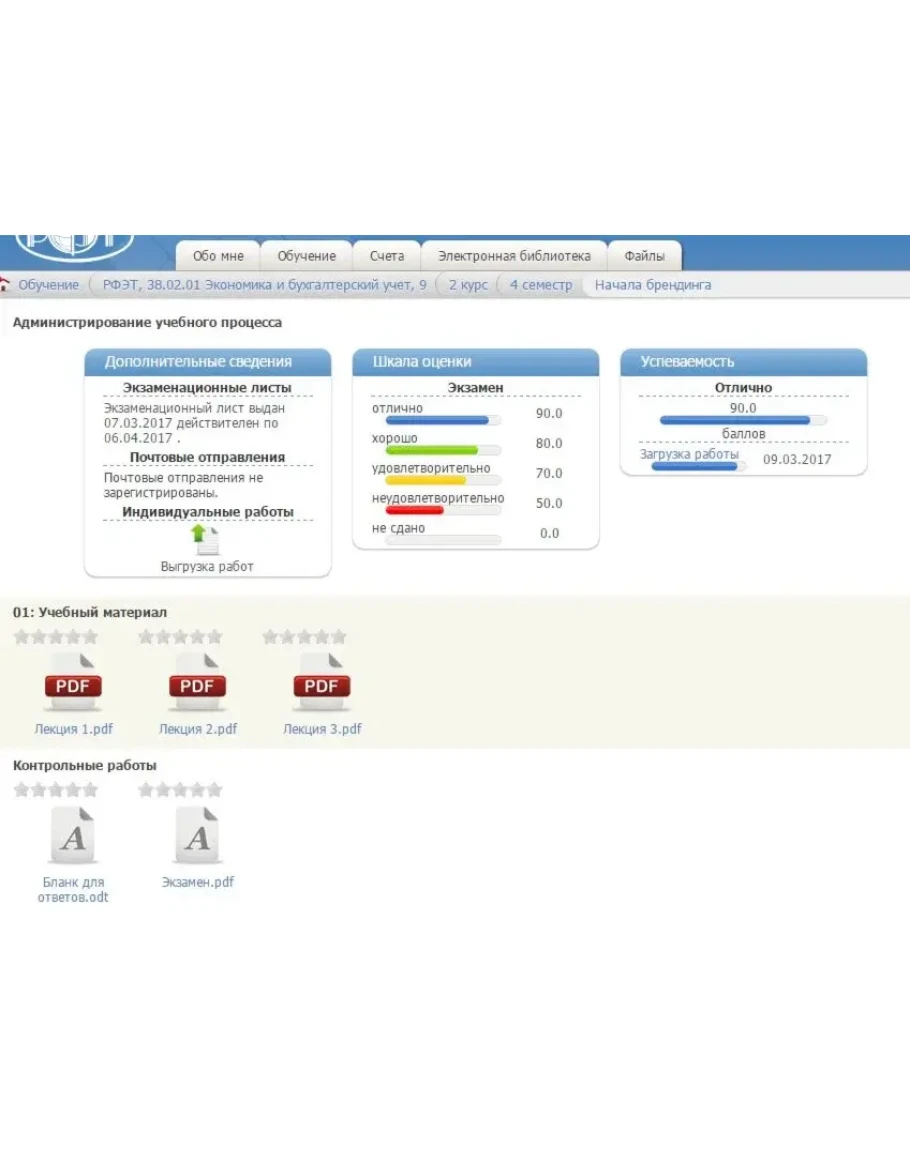
Task: Click the Экзамен.pdf document icon
Action: point(197,836)
